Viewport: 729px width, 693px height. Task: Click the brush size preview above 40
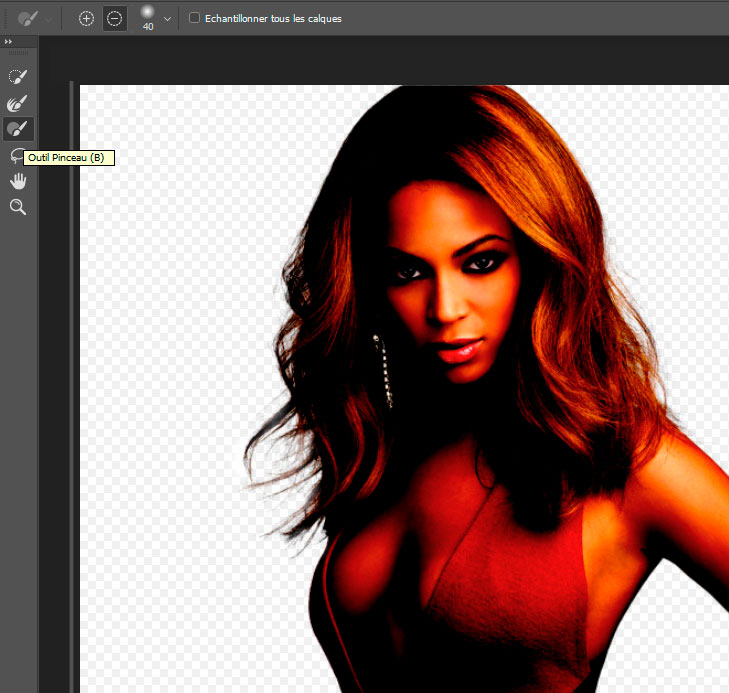point(147,11)
